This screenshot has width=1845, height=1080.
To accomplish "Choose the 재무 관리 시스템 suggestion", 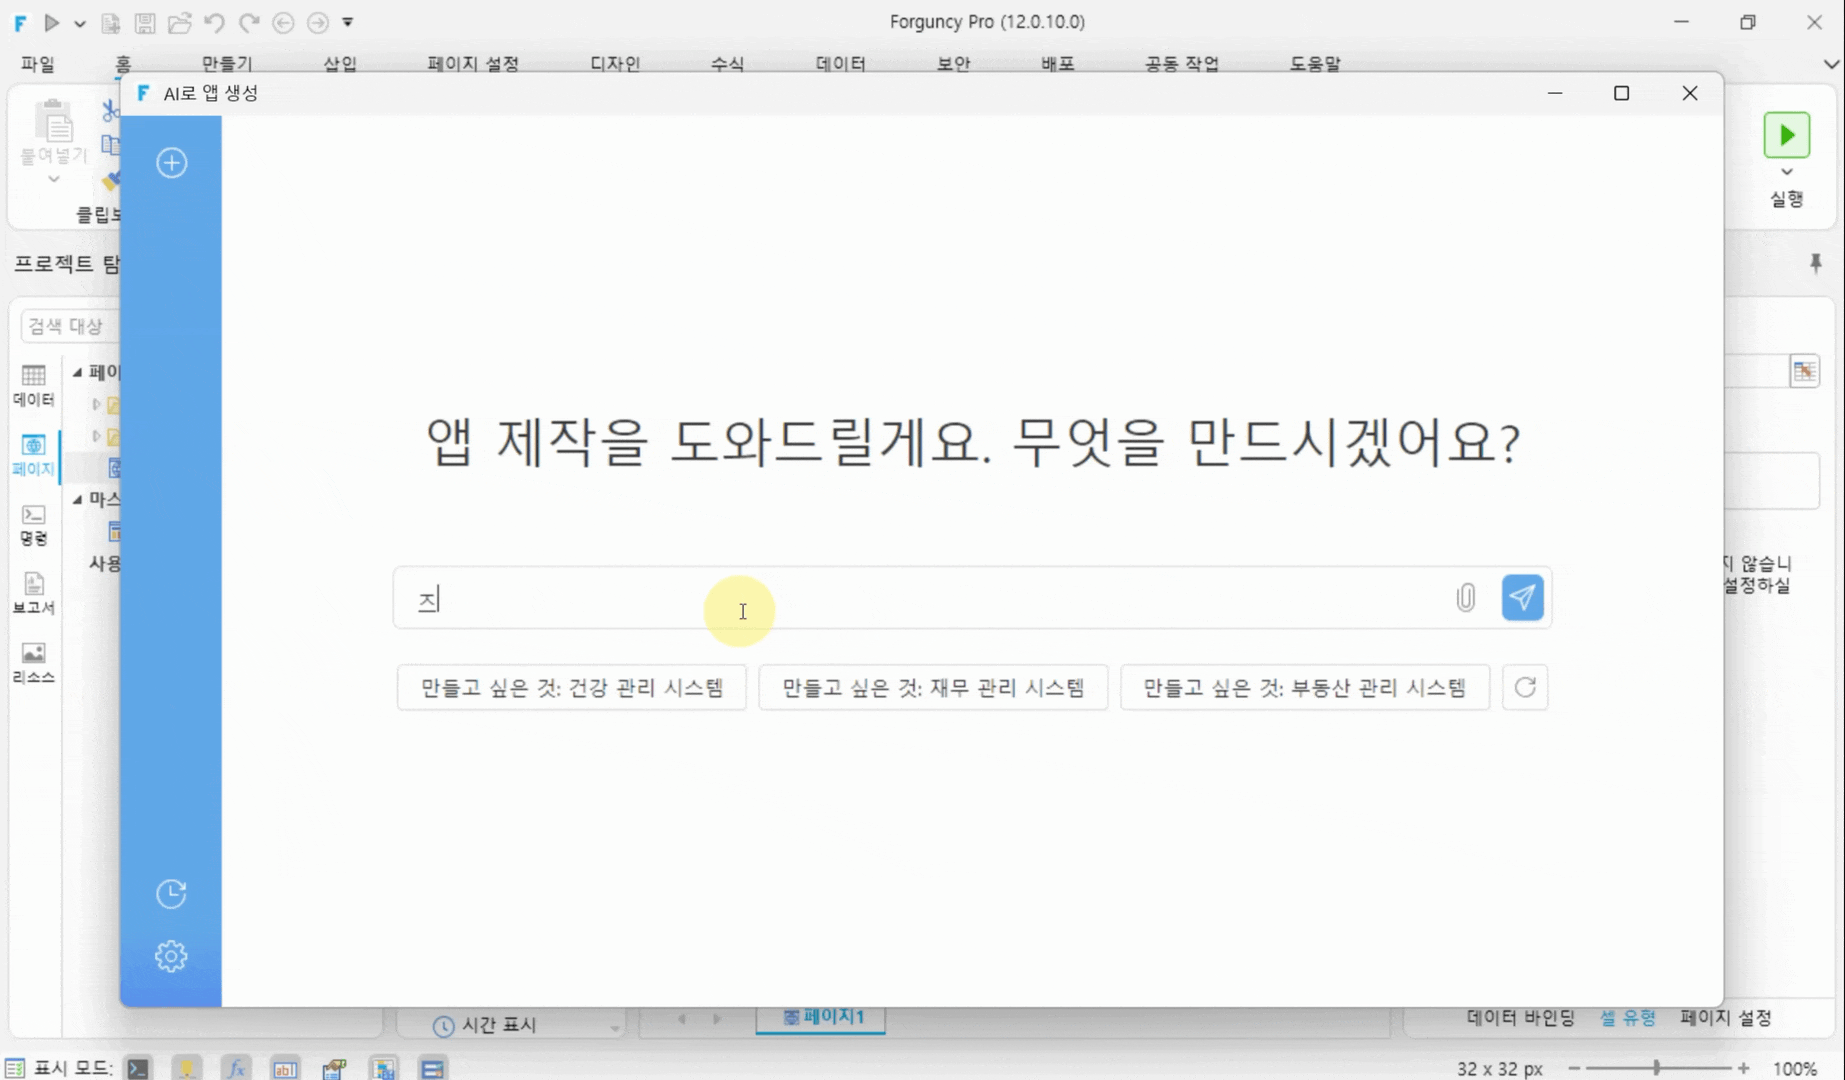I will [x=933, y=688].
